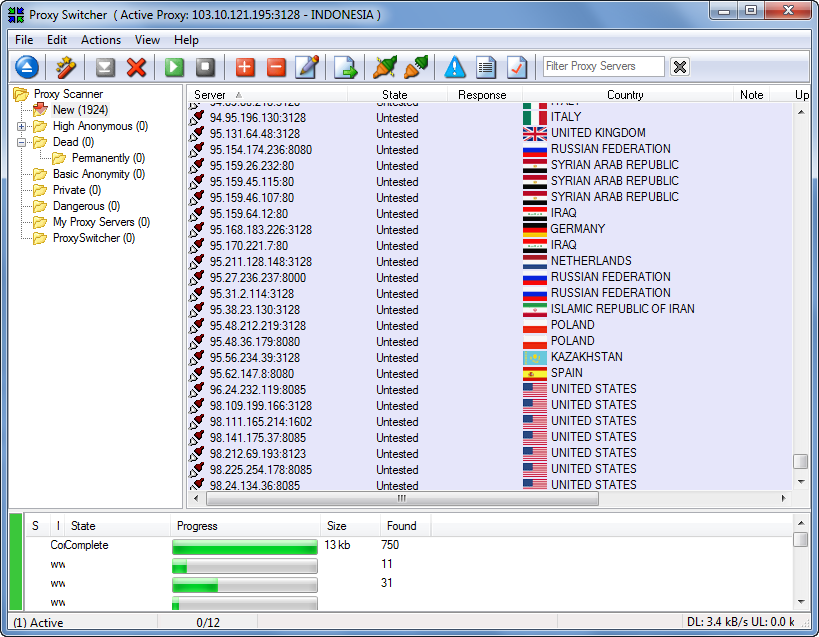
Task: Open the Edit menu
Action: pos(57,40)
